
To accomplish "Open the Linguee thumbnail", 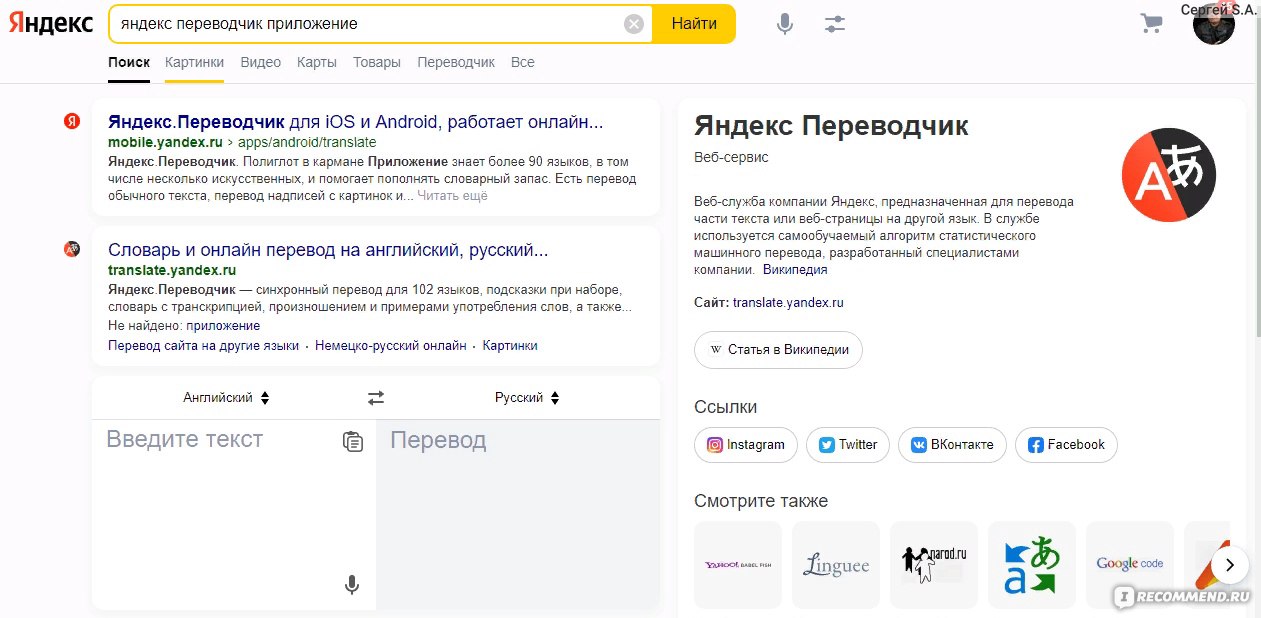I will (x=836, y=565).
